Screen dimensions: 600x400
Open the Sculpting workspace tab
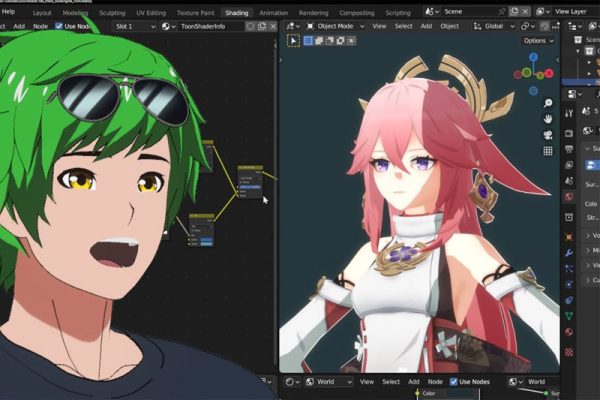[112, 13]
